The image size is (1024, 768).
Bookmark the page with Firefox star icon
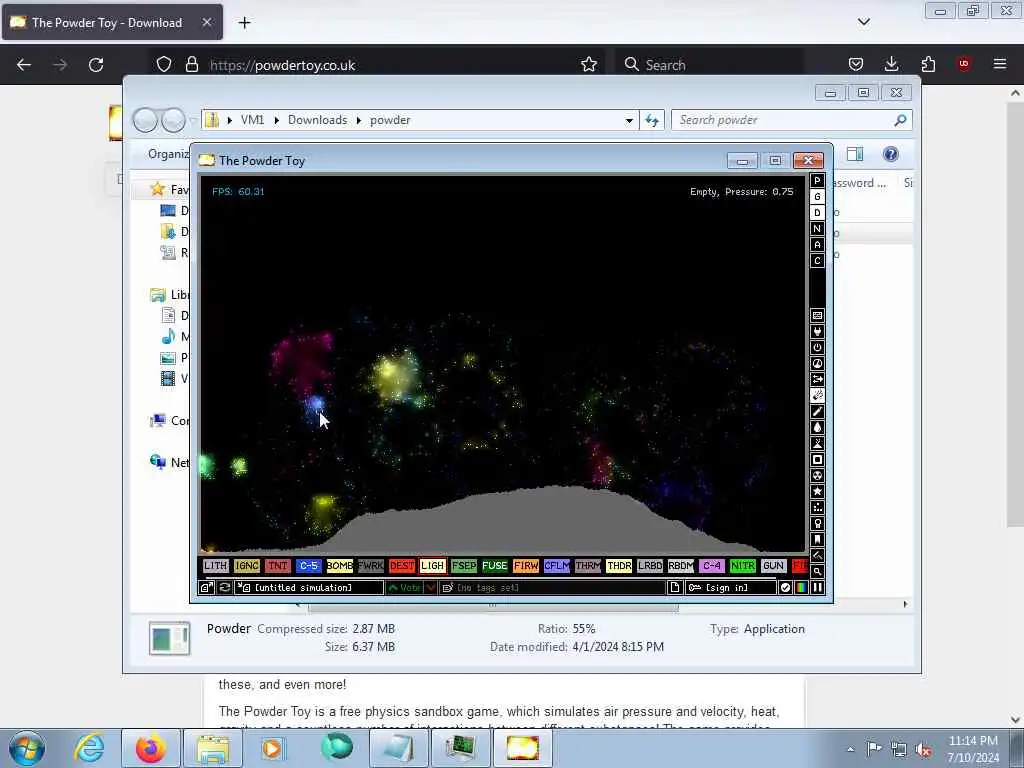[x=588, y=65]
